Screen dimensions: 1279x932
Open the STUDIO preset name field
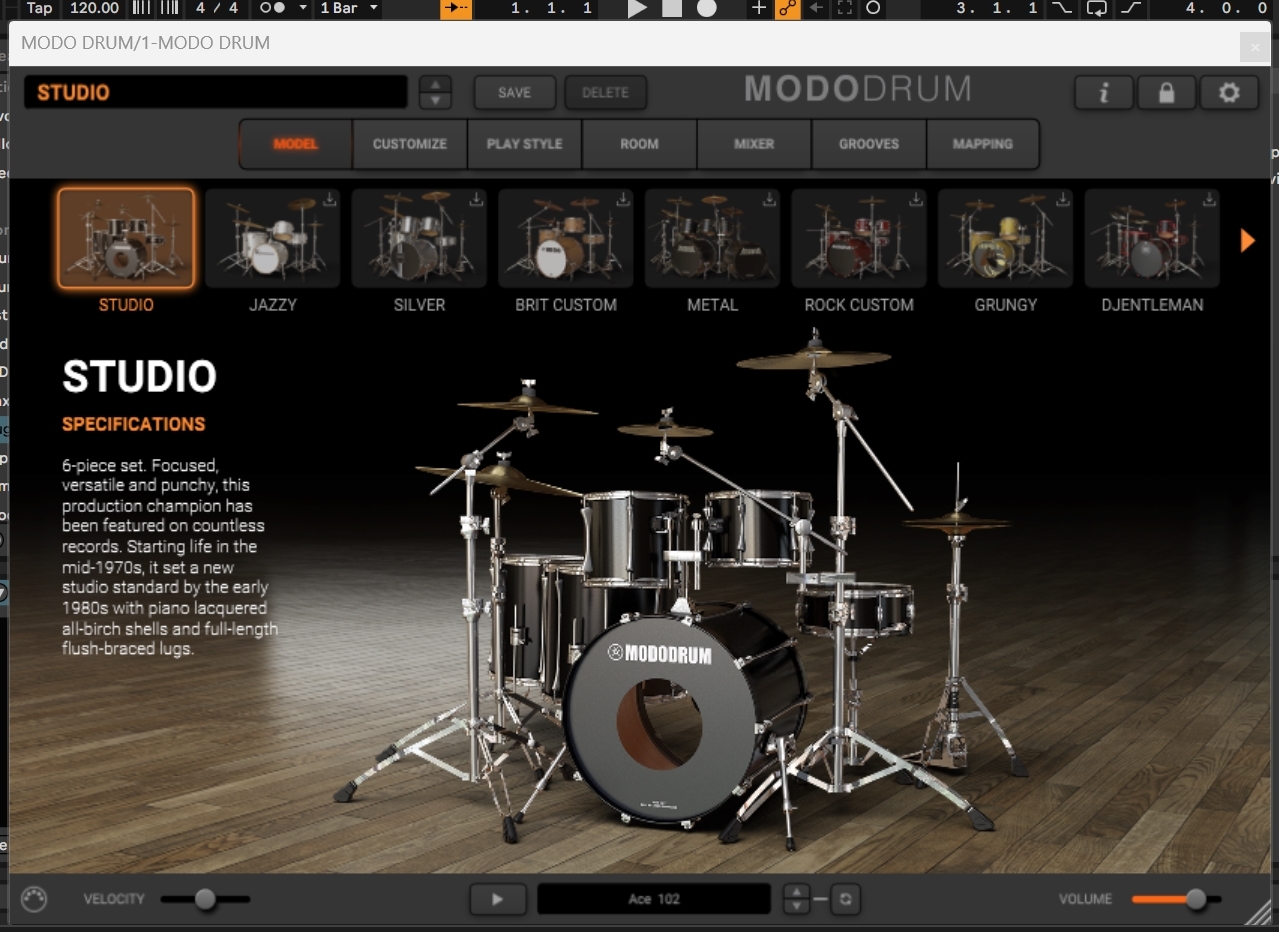(216, 93)
